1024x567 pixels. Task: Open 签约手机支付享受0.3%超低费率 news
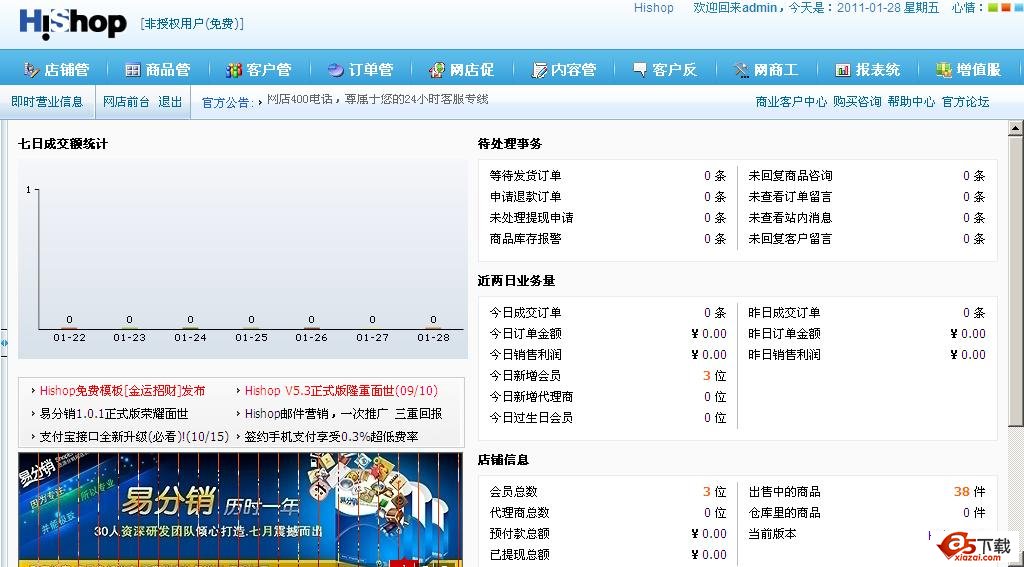[331, 437]
